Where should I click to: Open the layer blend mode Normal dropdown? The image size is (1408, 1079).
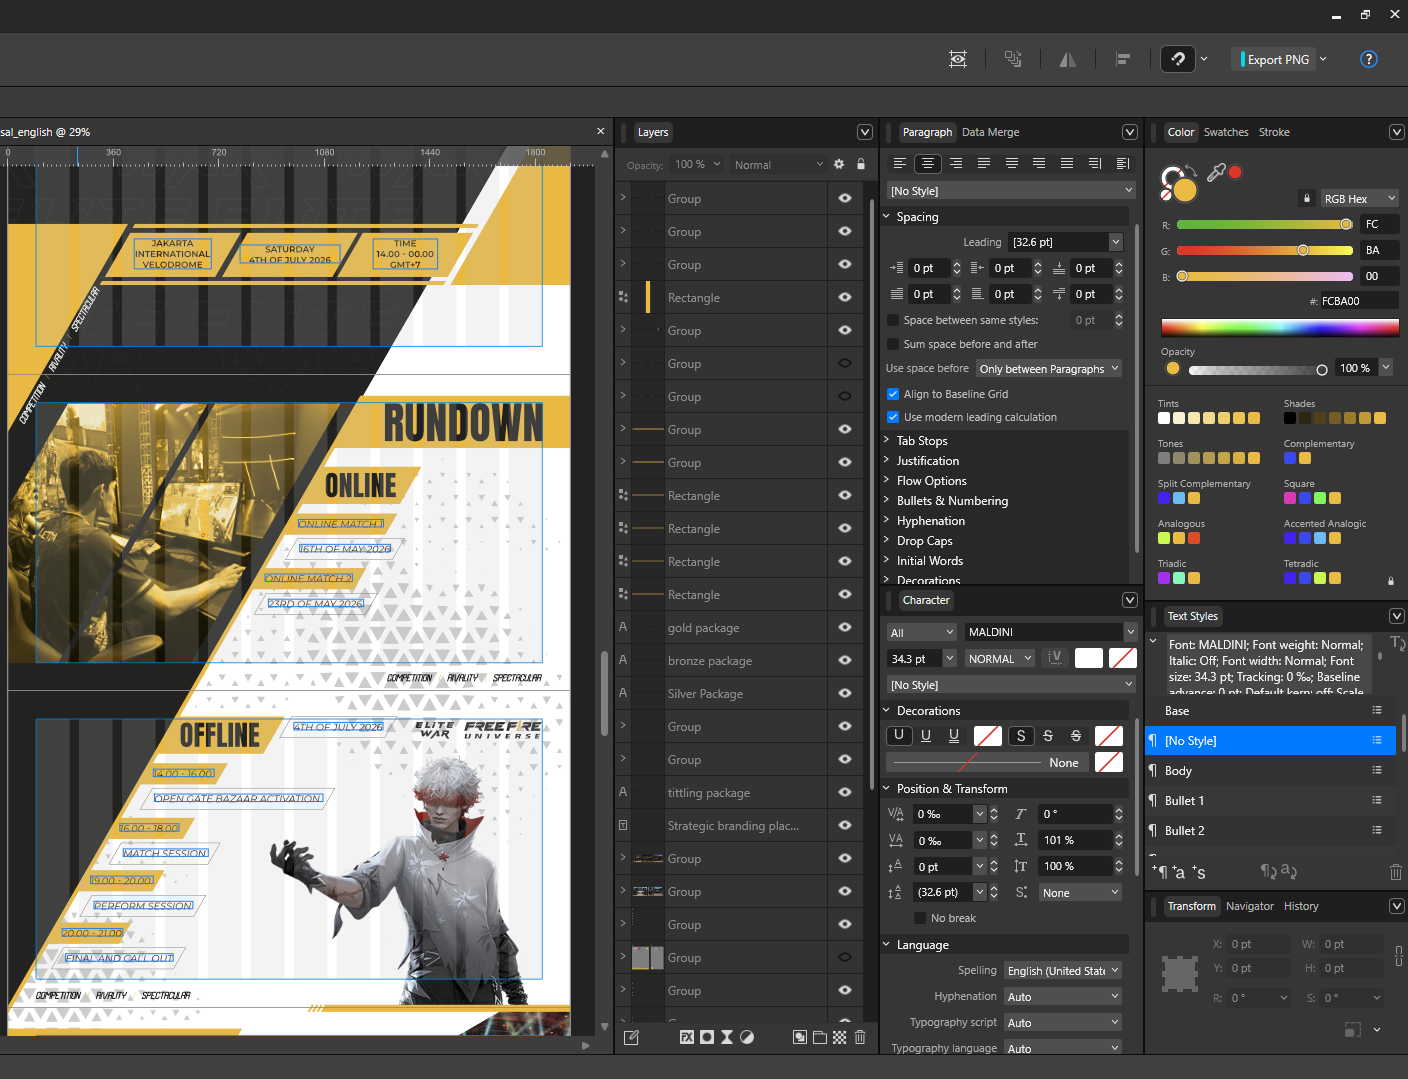(778, 164)
